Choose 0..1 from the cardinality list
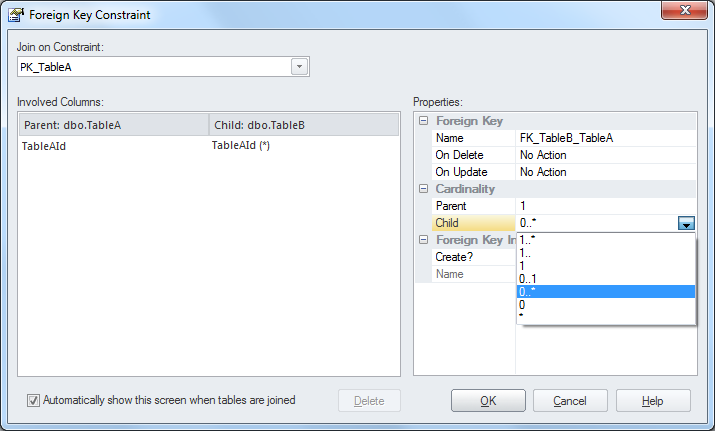The height and width of the screenshot is (431, 715). 530,279
